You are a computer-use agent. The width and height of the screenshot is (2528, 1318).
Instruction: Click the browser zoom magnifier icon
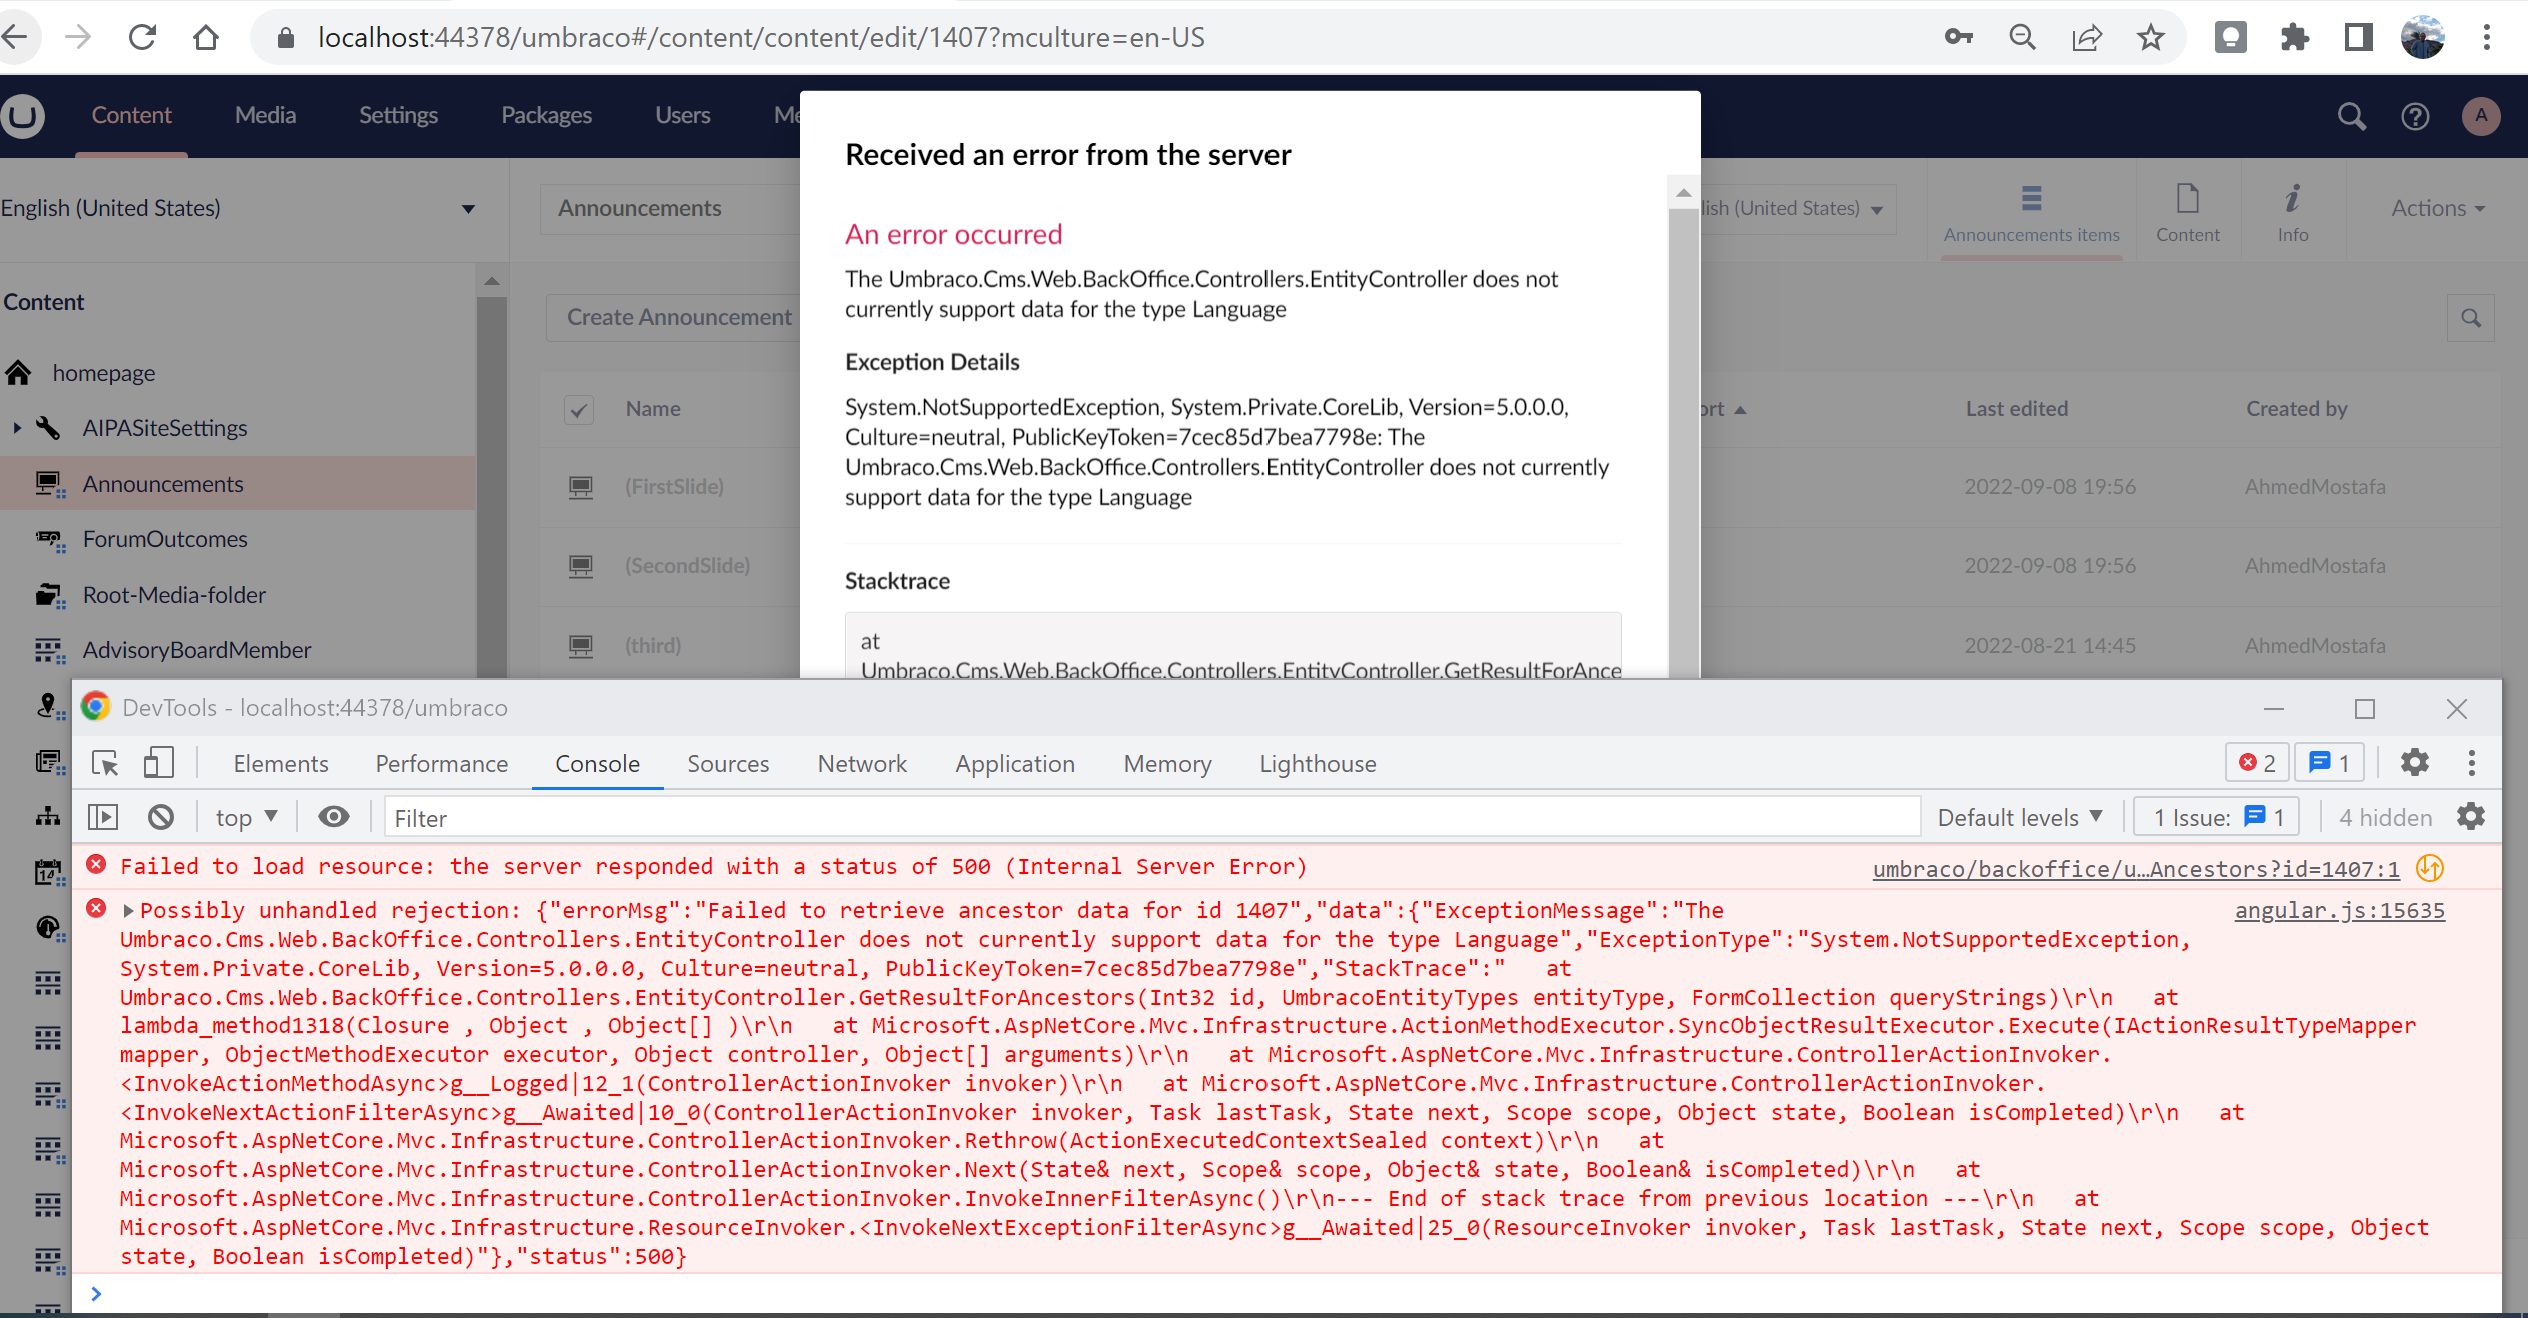[x=2022, y=37]
